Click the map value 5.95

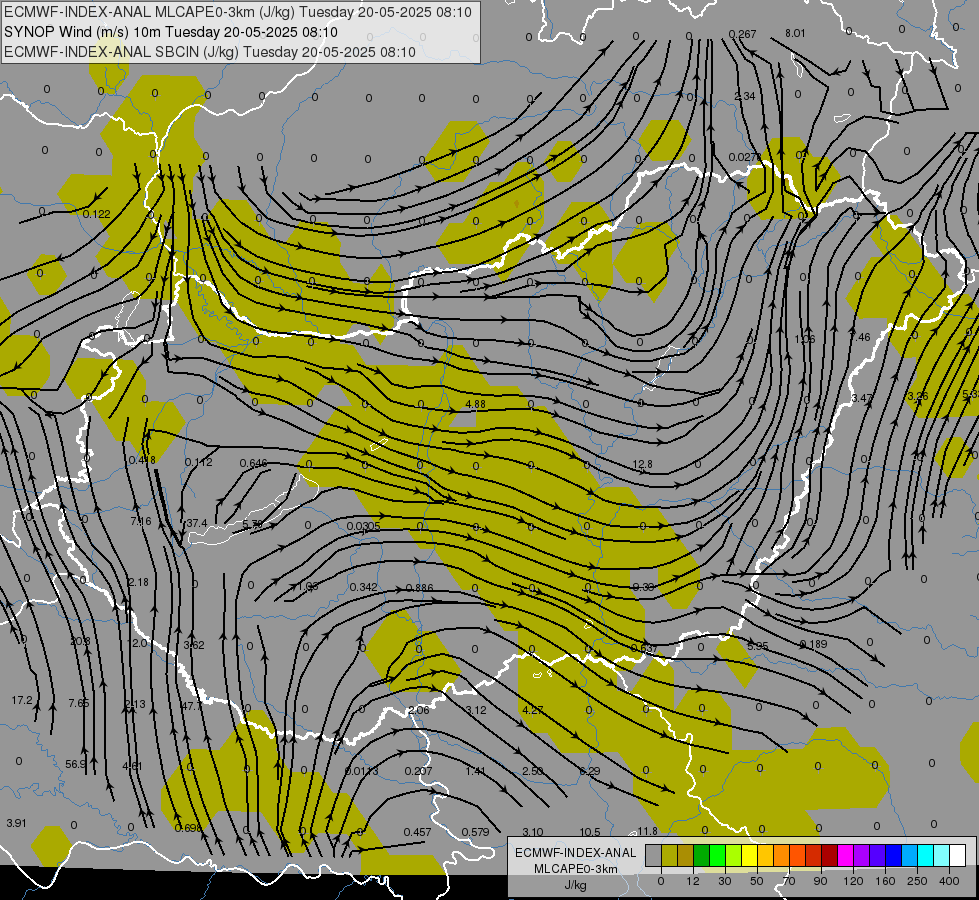pos(757,646)
